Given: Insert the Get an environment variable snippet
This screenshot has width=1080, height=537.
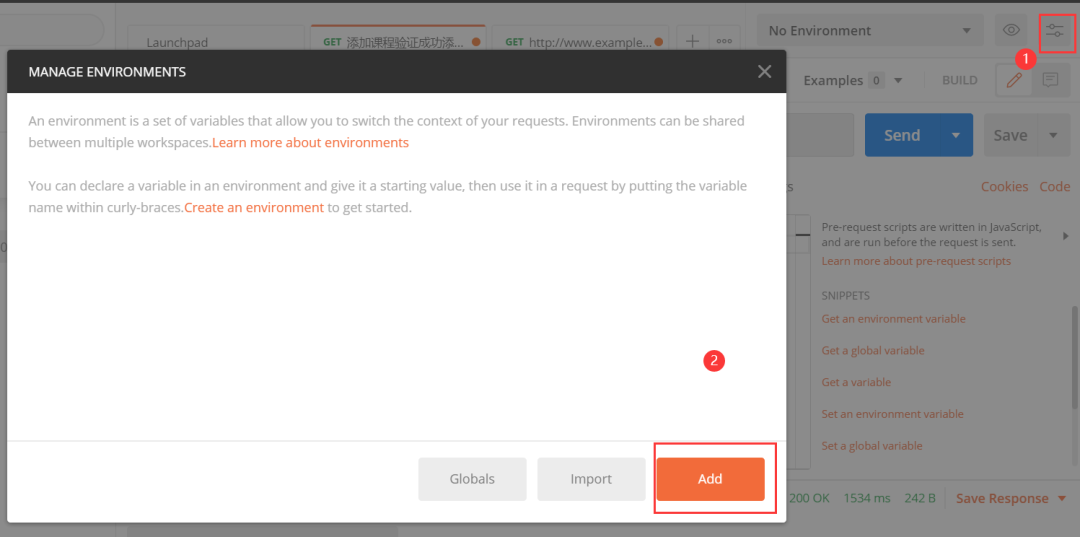Looking at the screenshot, I should 893,319.
